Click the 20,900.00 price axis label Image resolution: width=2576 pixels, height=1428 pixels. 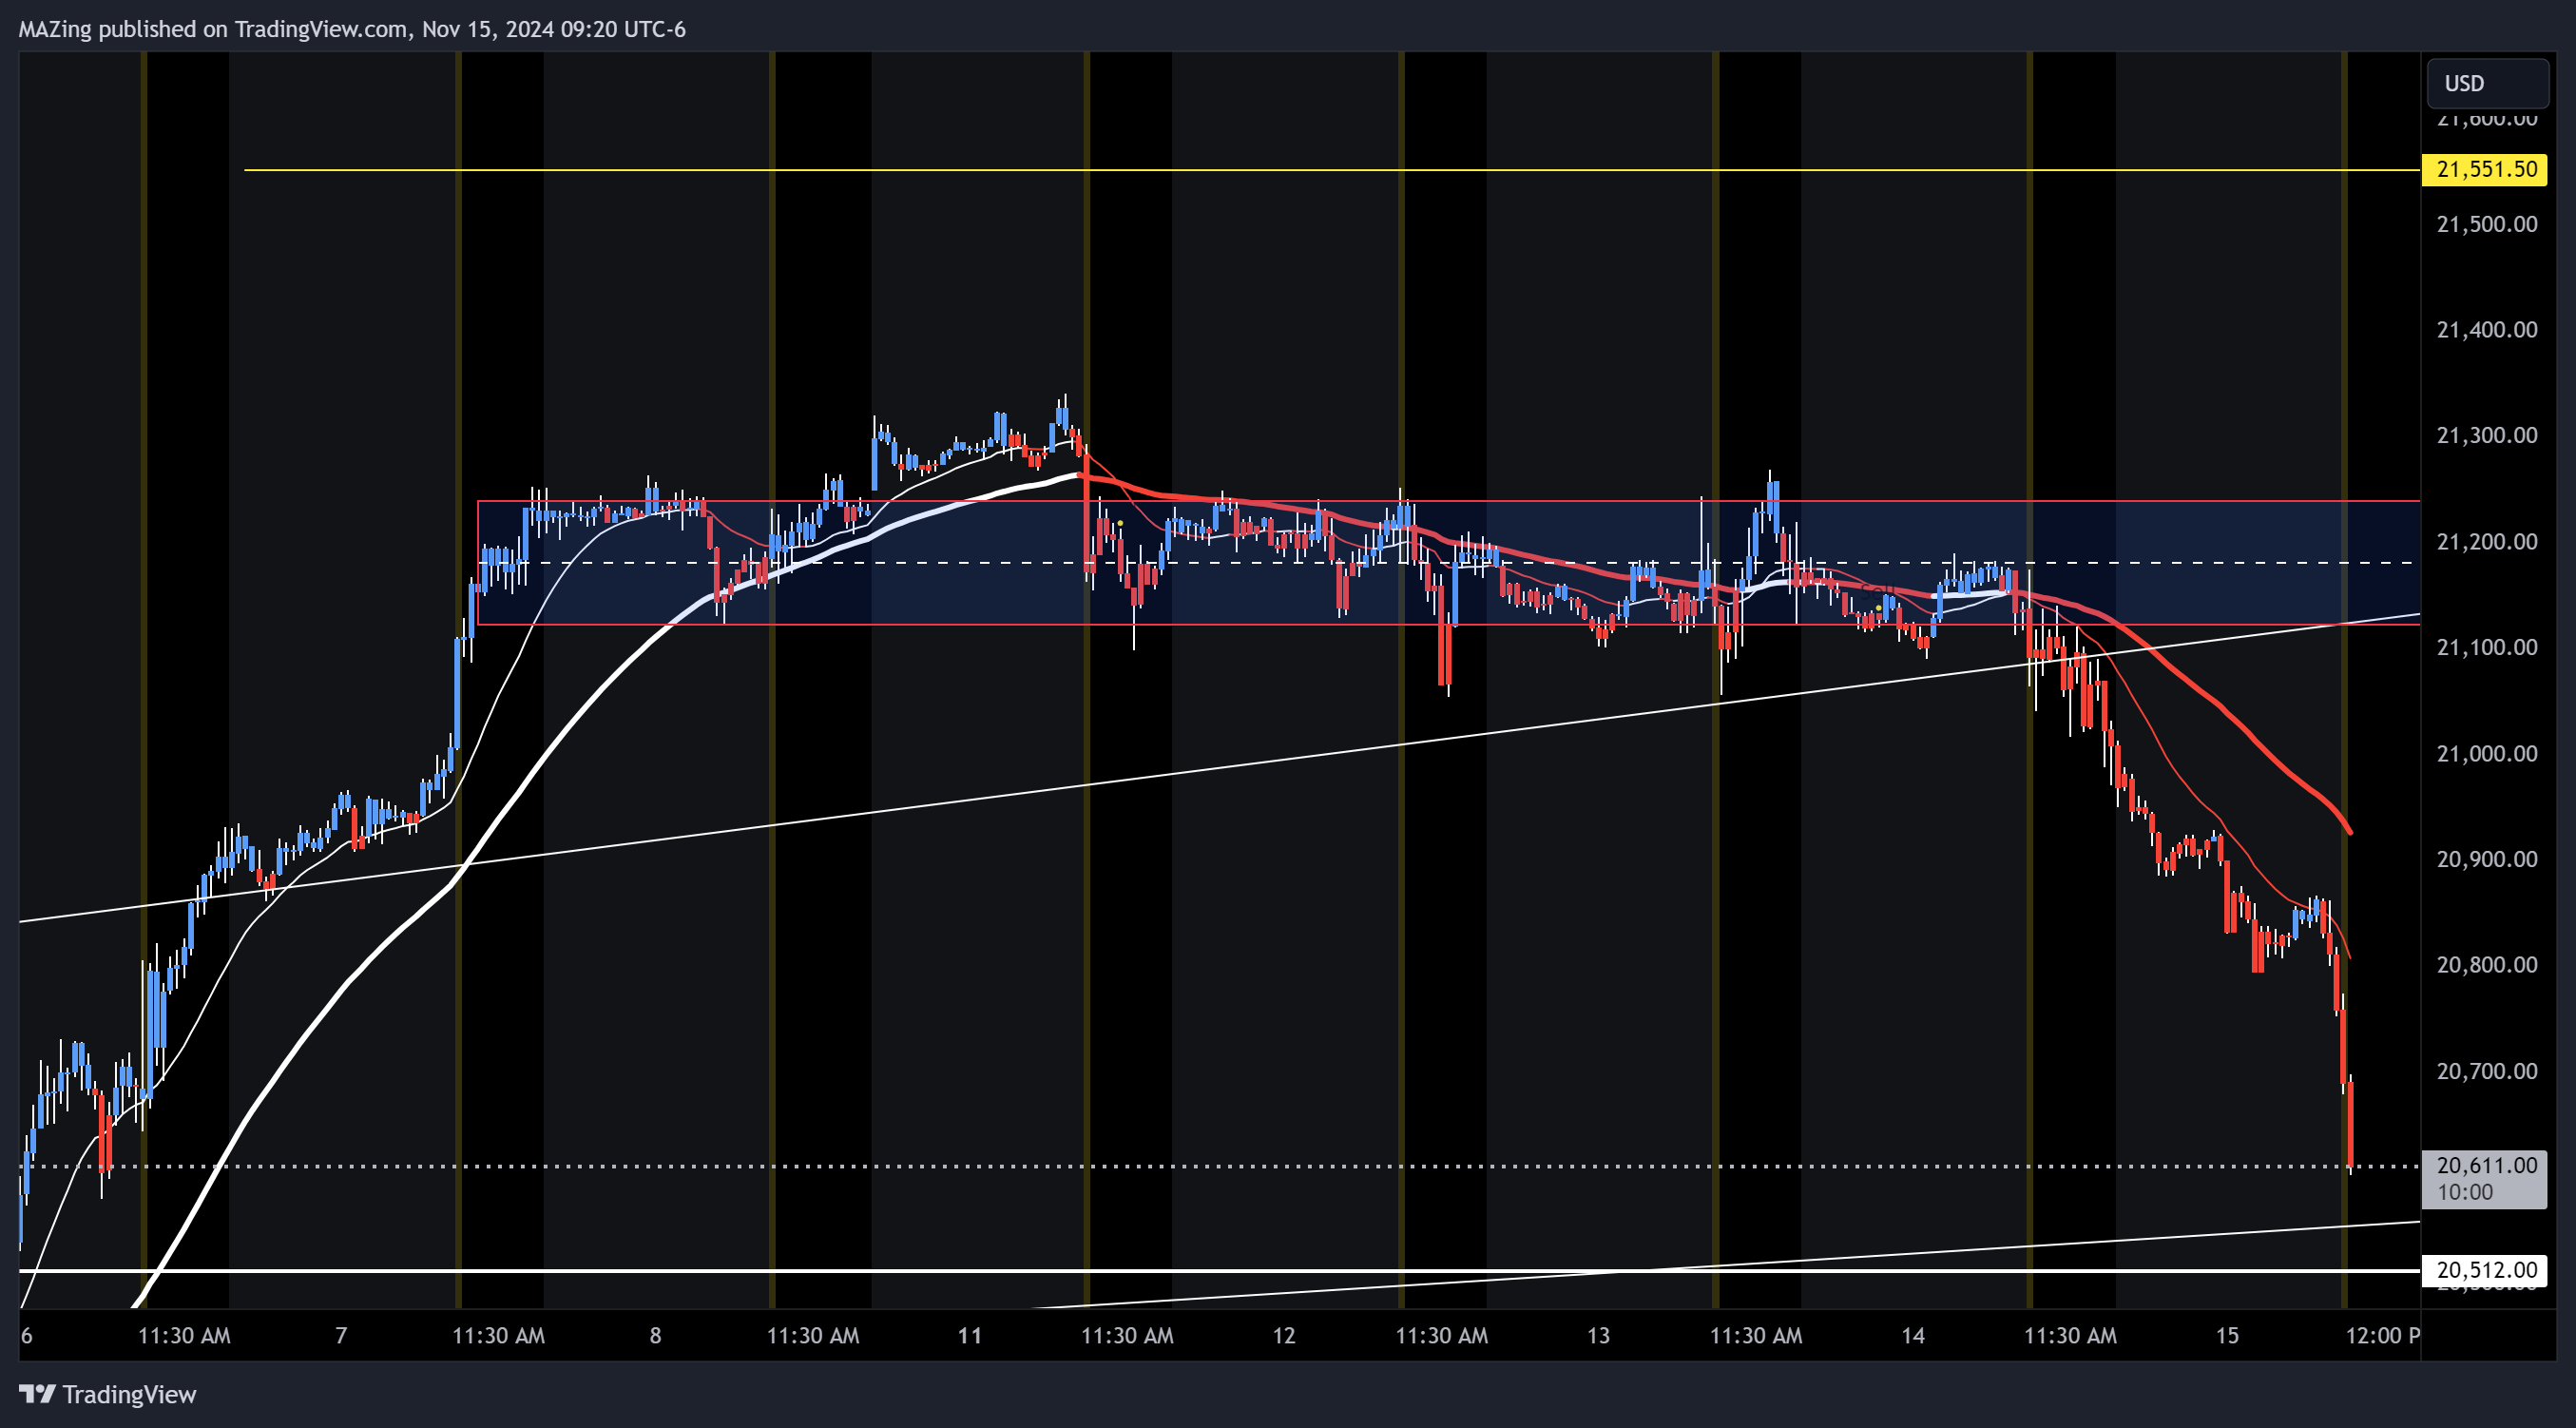[x=2486, y=859]
